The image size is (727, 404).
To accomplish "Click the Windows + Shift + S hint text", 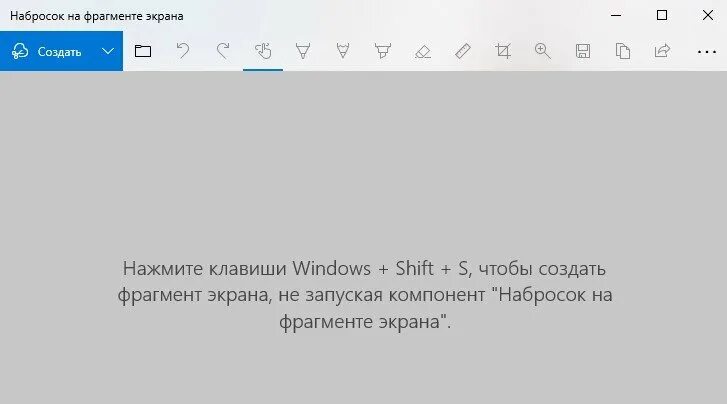I will (365, 295).
